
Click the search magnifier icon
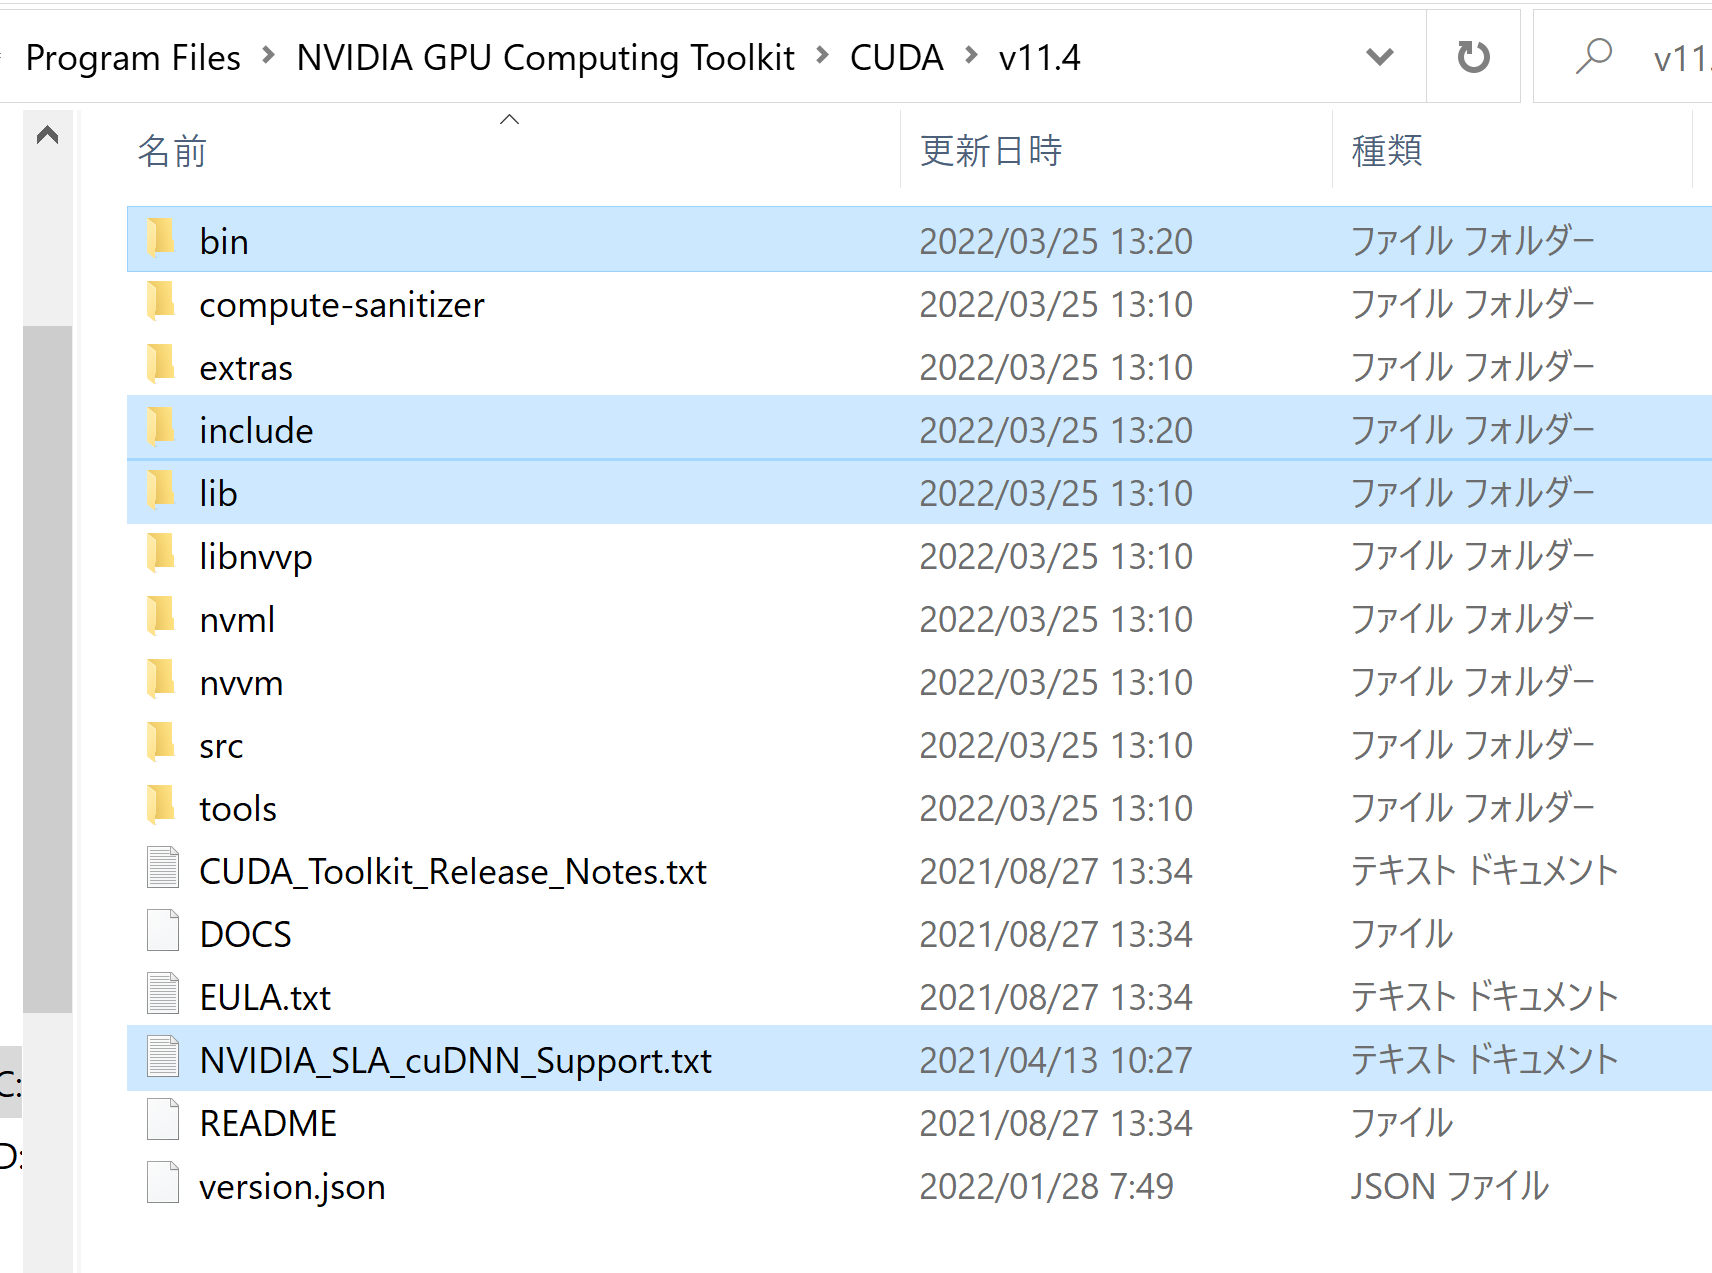tap(1594, 56)
